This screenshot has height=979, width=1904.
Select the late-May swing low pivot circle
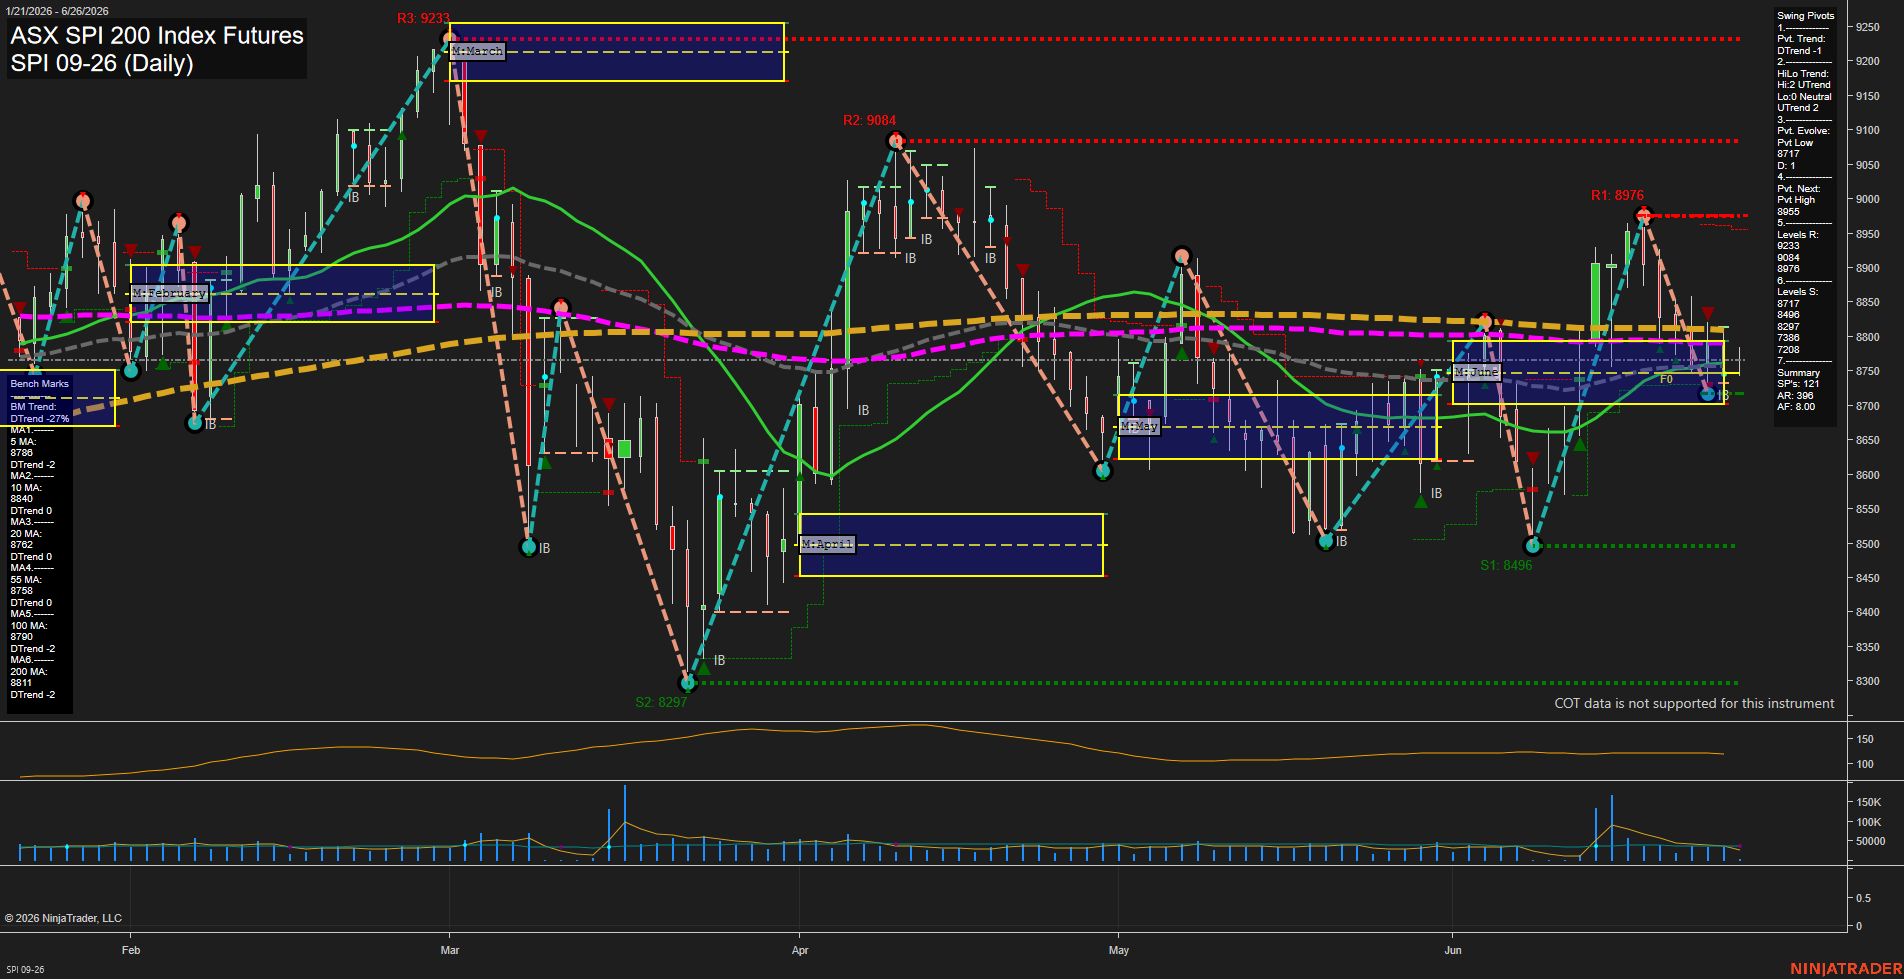1326,541
